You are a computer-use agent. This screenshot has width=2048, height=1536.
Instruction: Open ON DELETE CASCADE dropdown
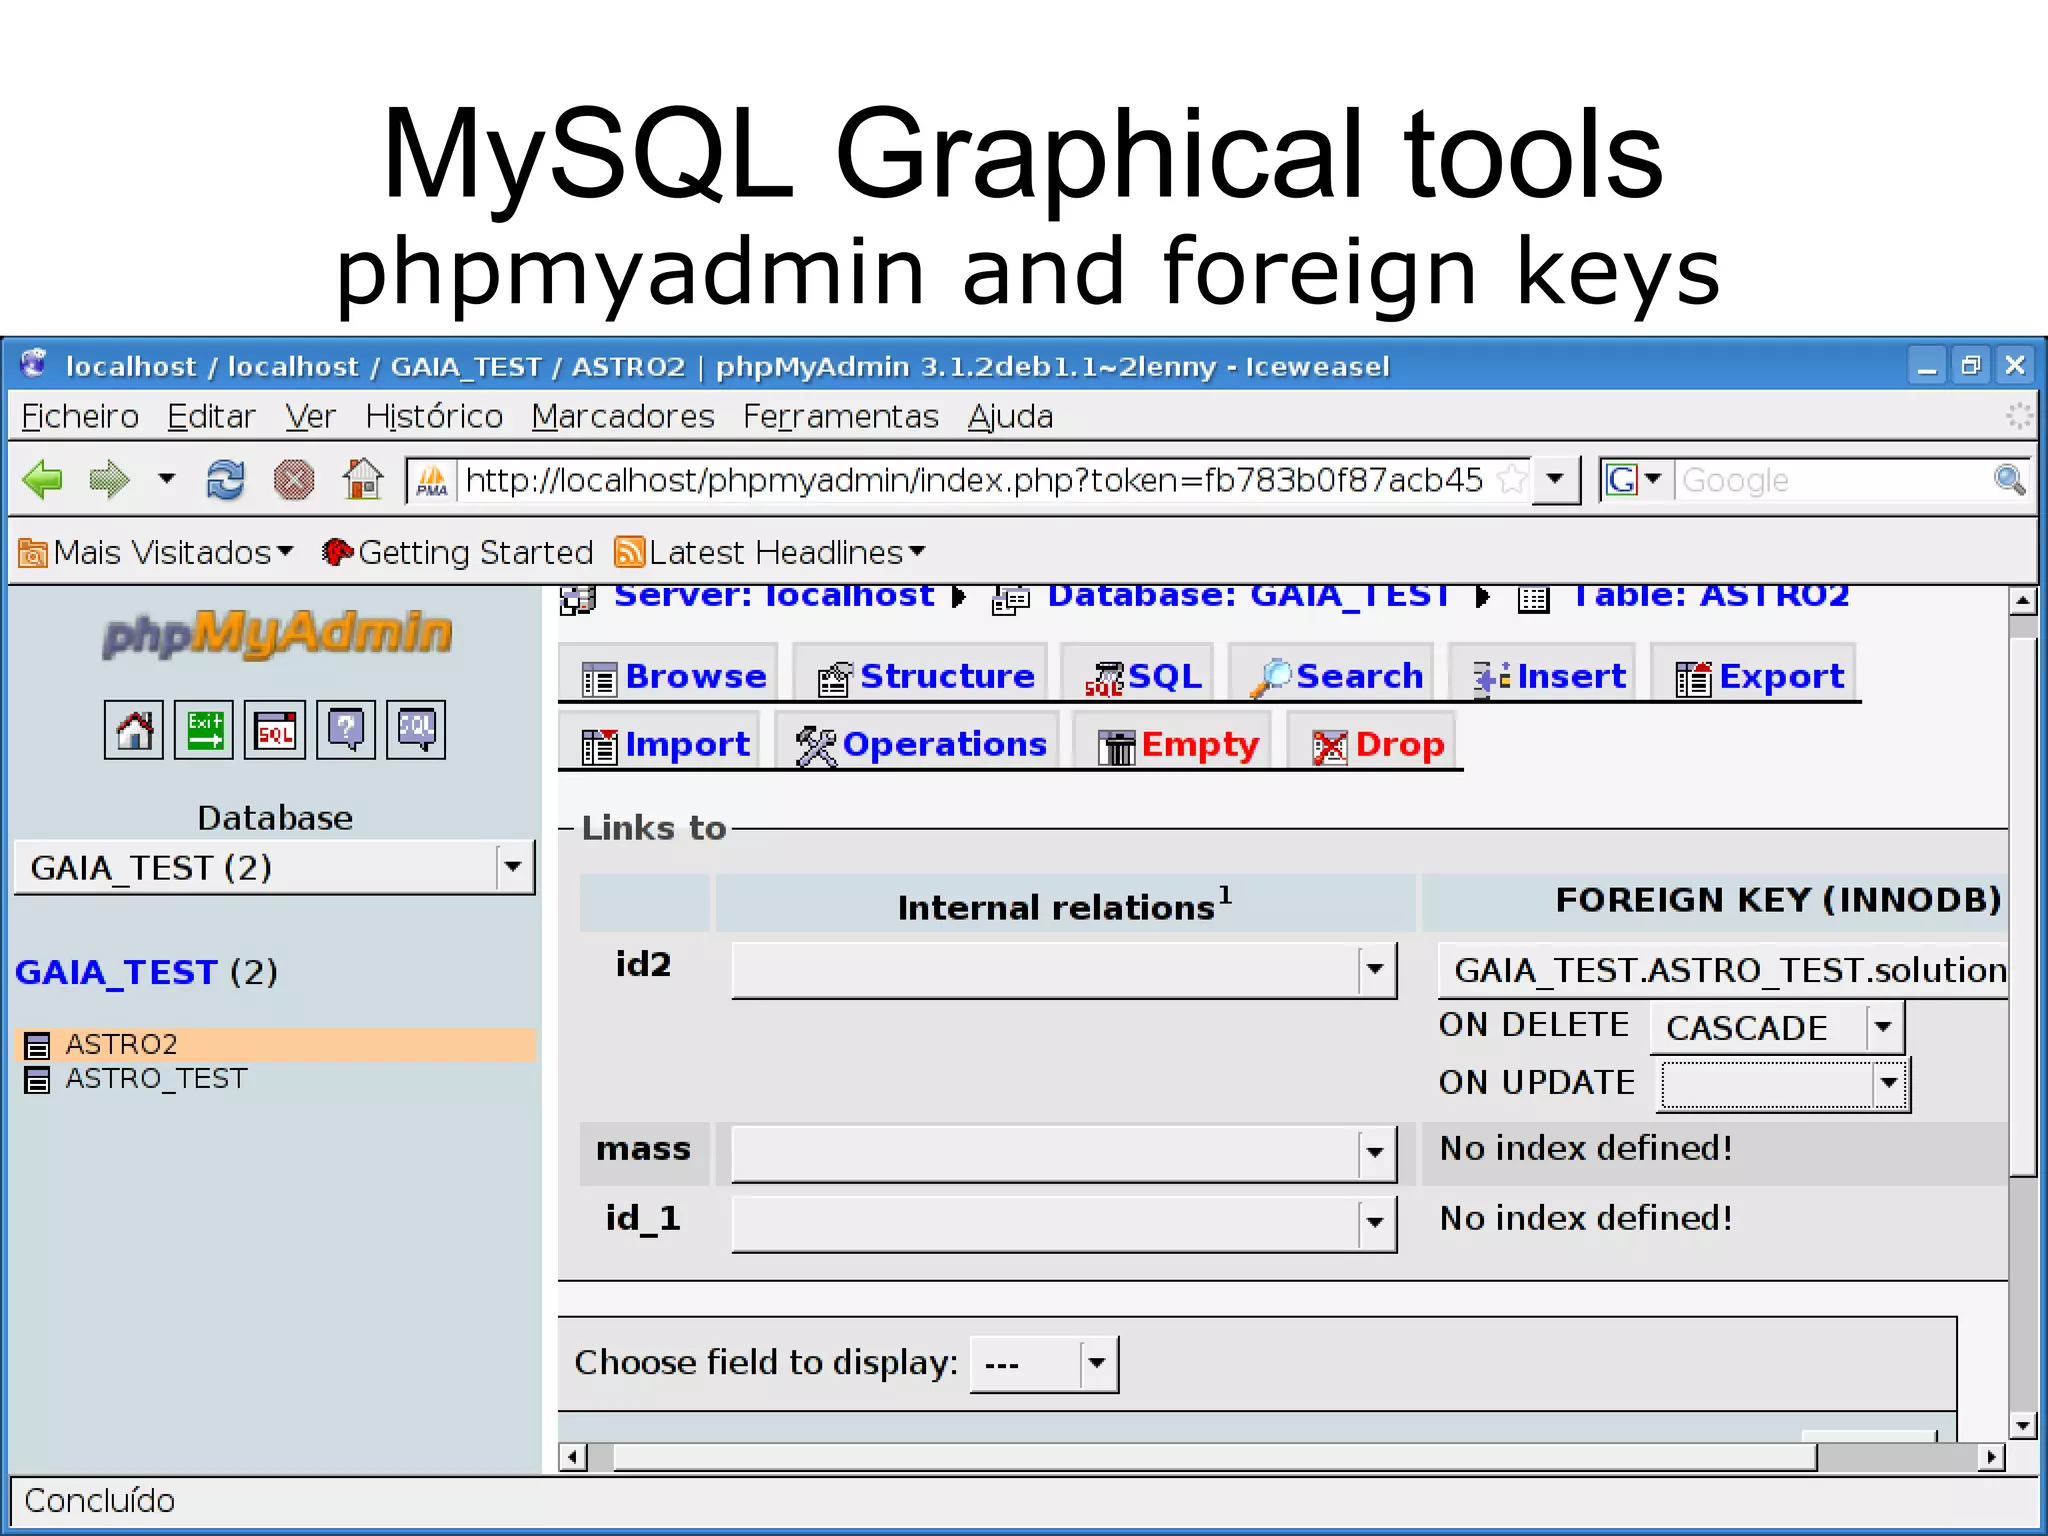(1777, 1027)
